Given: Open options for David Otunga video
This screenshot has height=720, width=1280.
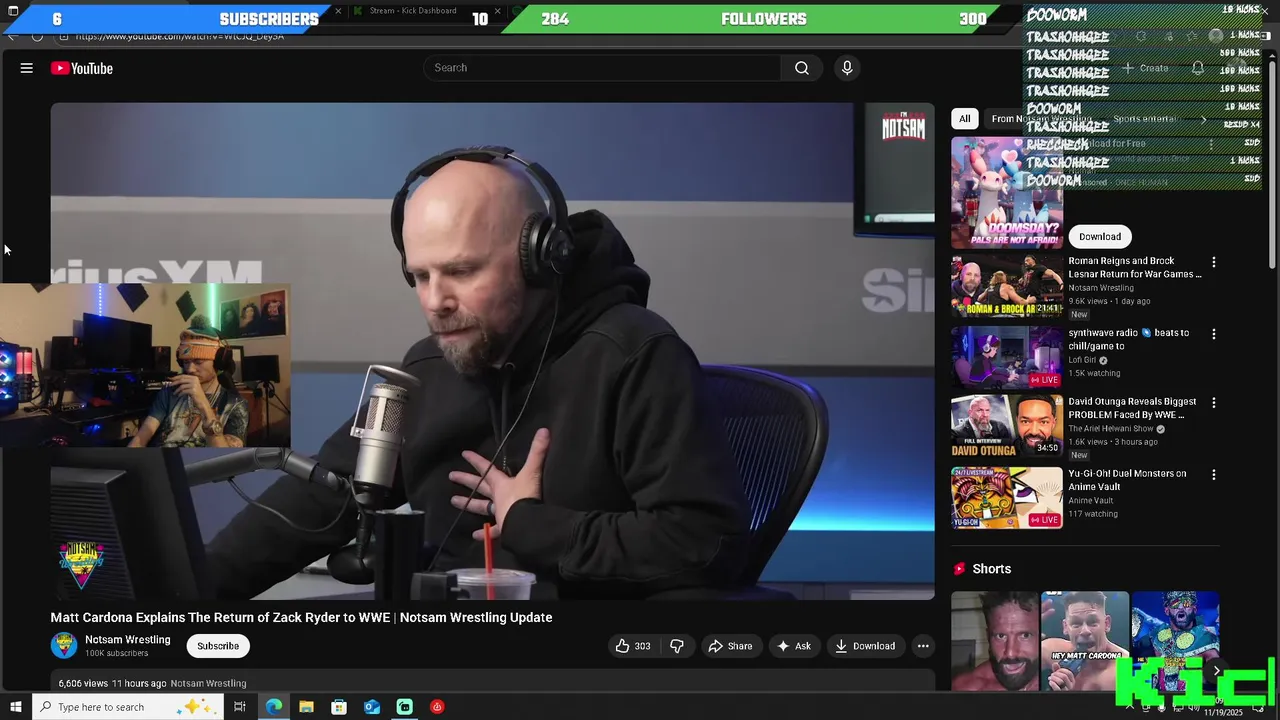Looking at the screenshot, I should point(1214,403).
